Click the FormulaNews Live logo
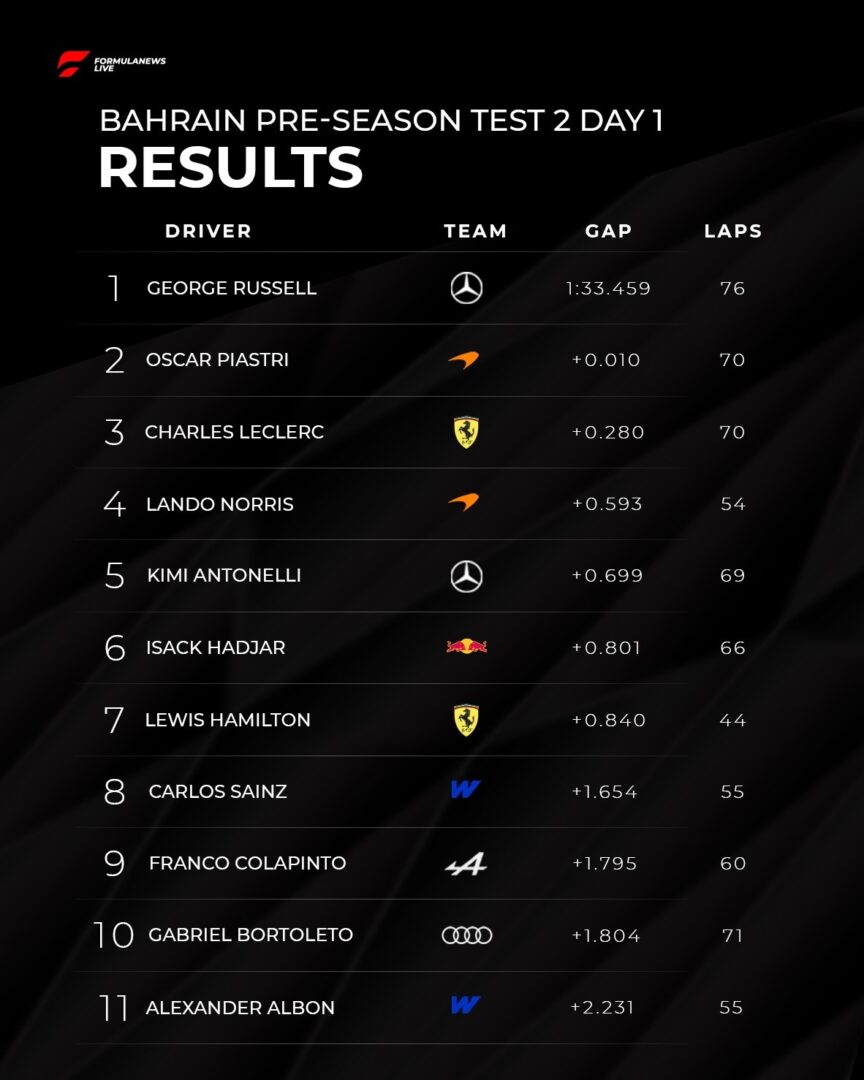Image resolution: width=864 pixels, height=1080 pixels. tap(111, 64)
